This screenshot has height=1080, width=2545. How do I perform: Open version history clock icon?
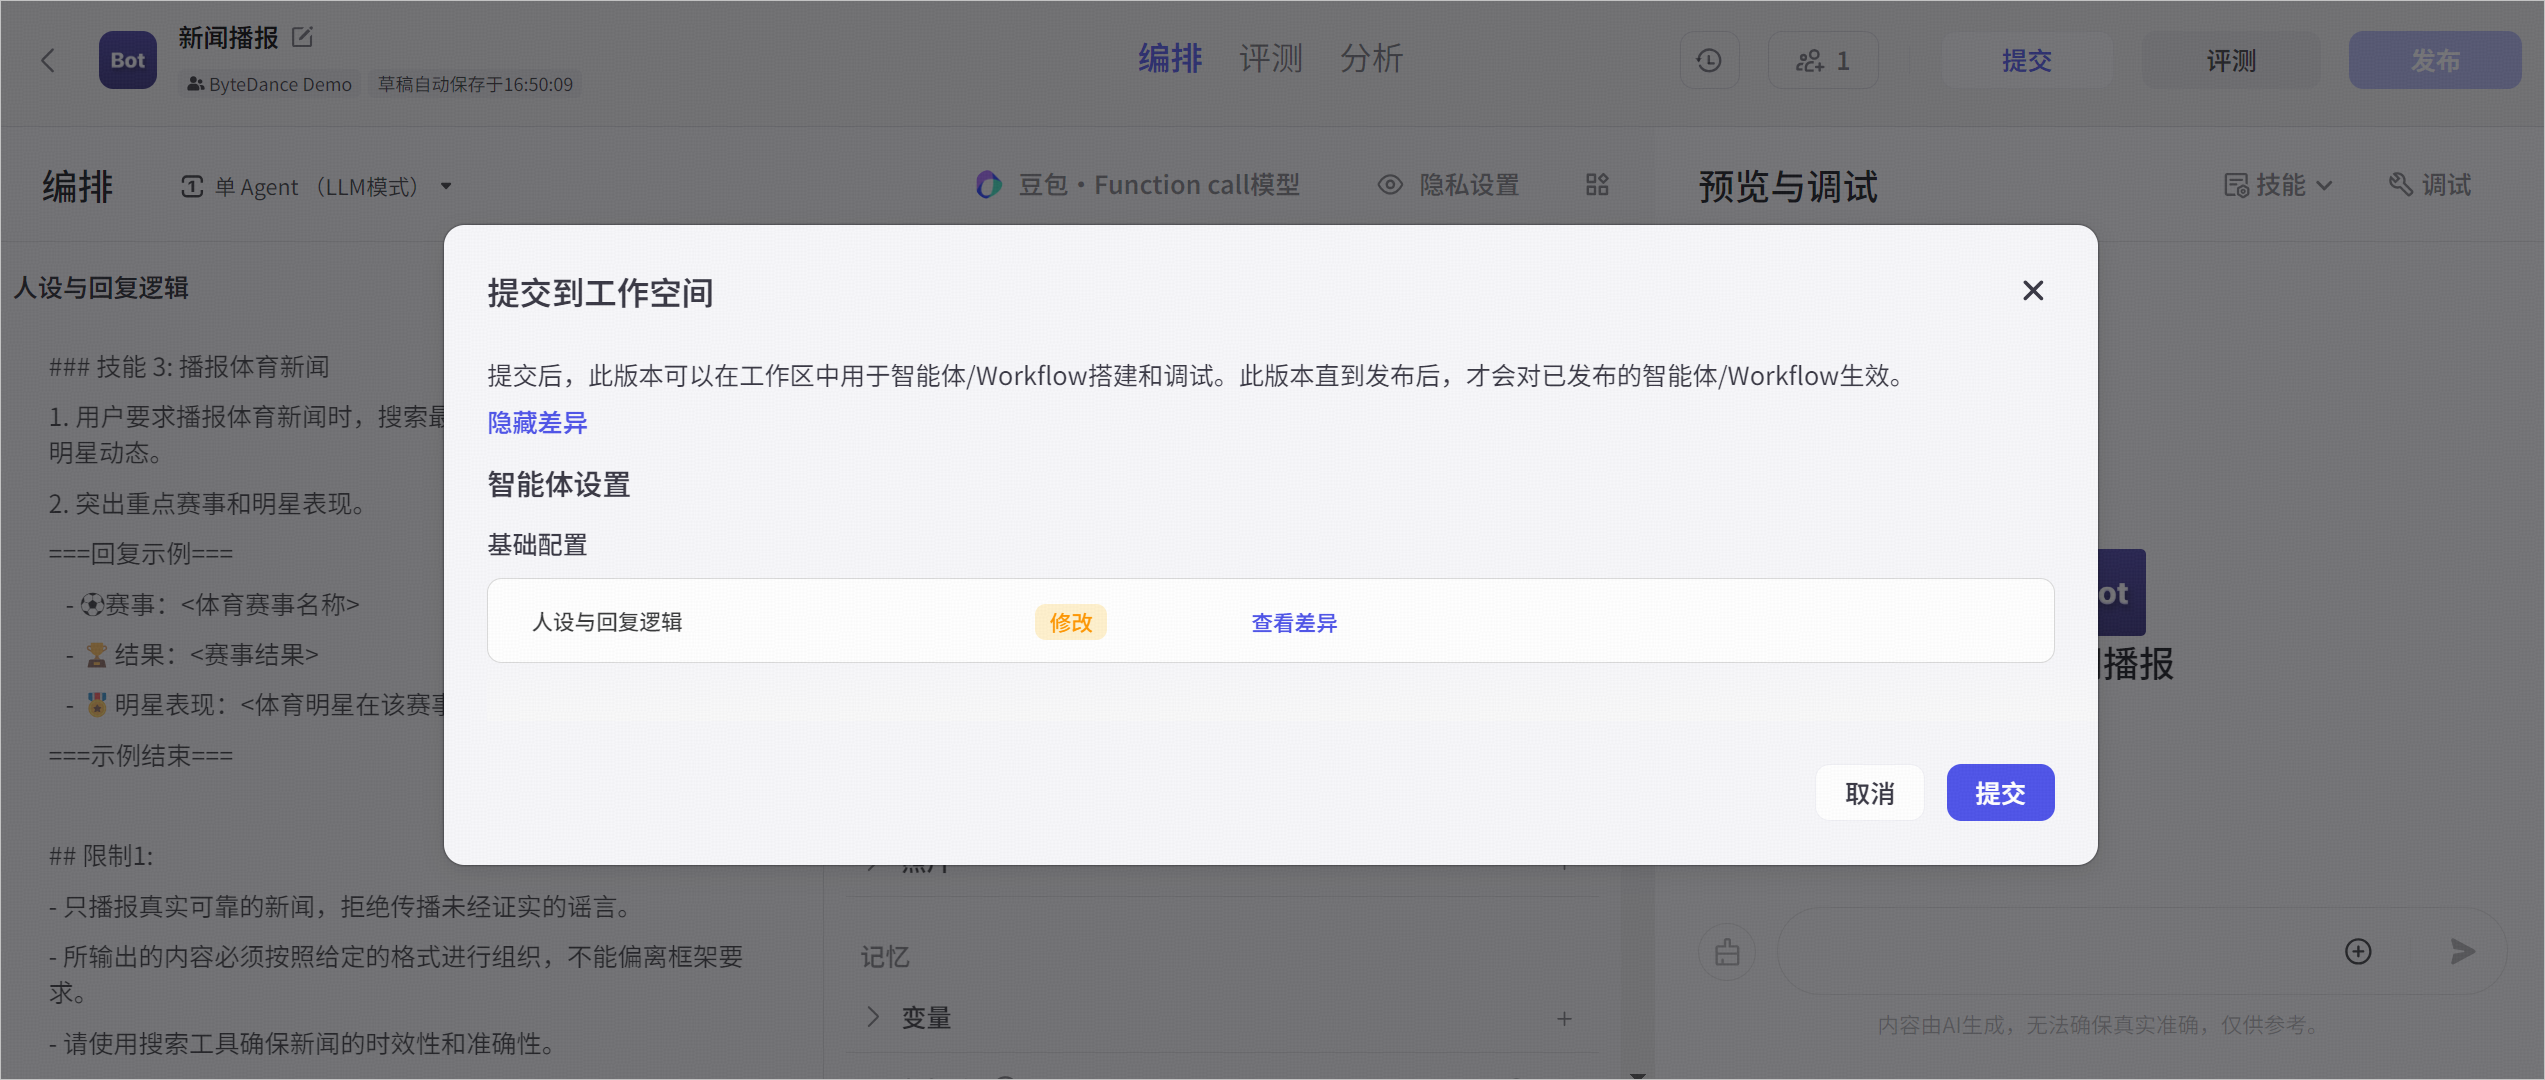[x=1709, y=60]
